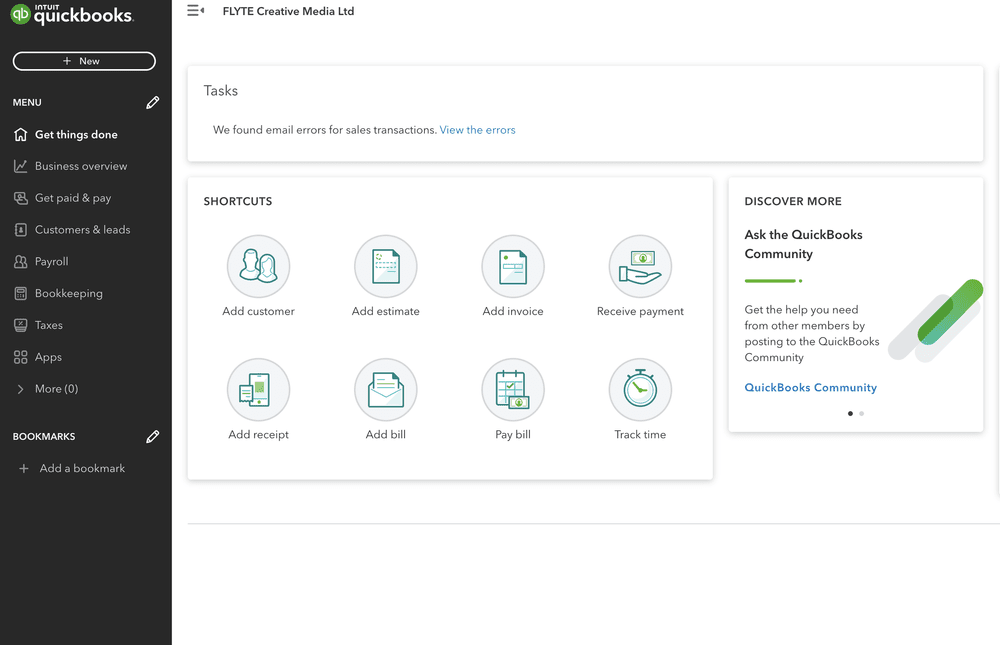Select the first carousel dot in Discover More
This screenshot has height=645, width=1000.
[850, 413]
